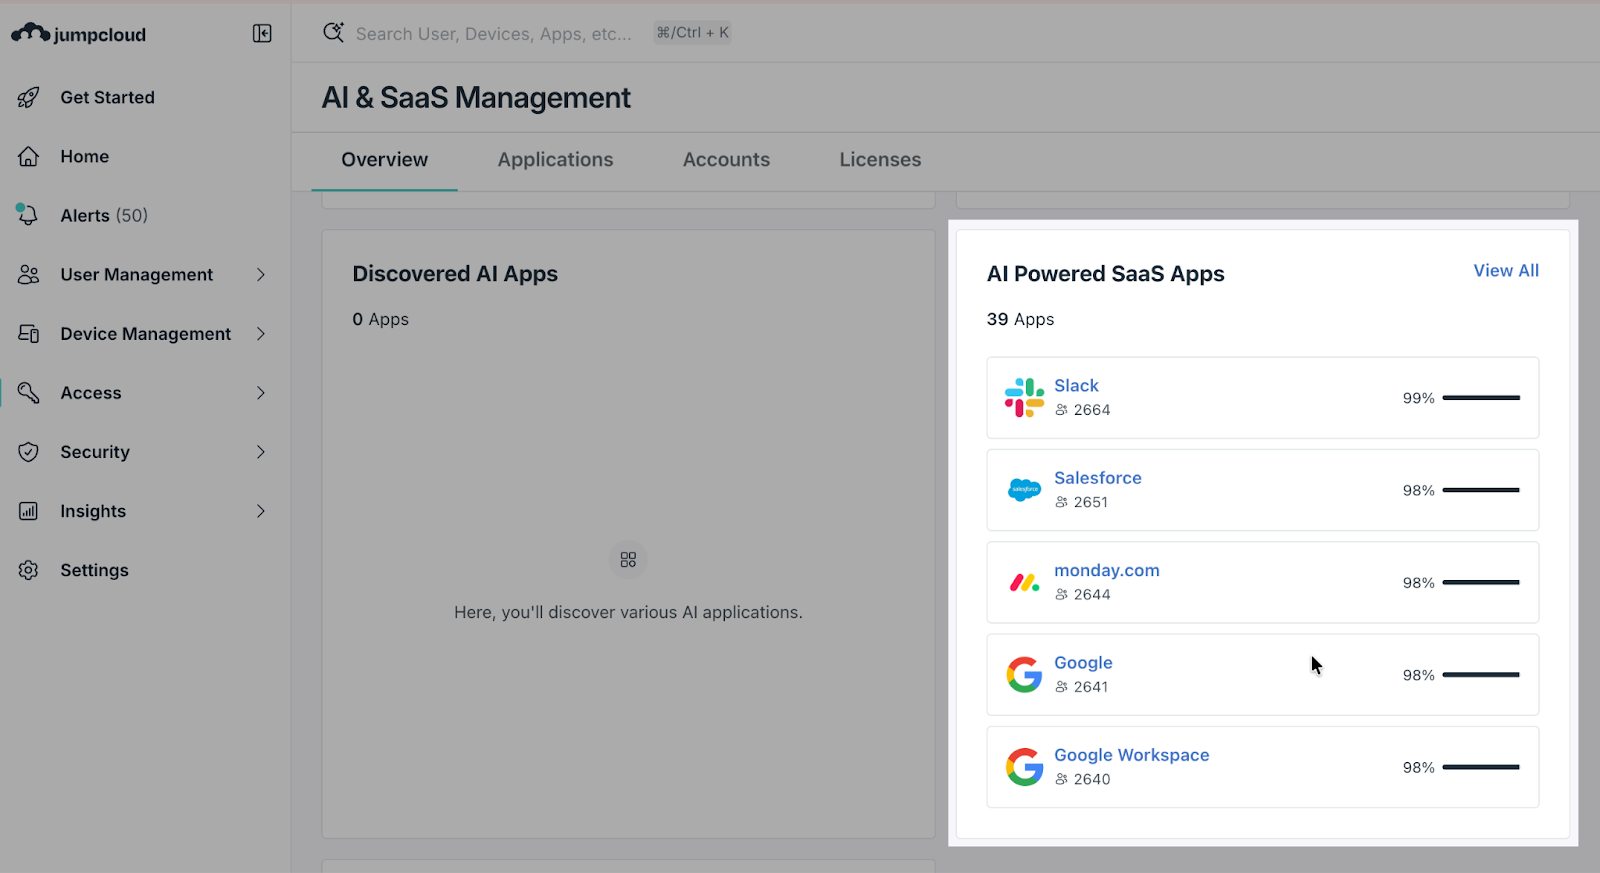
Task: Expand the Device Management section arrow
Action: point(261,334)
